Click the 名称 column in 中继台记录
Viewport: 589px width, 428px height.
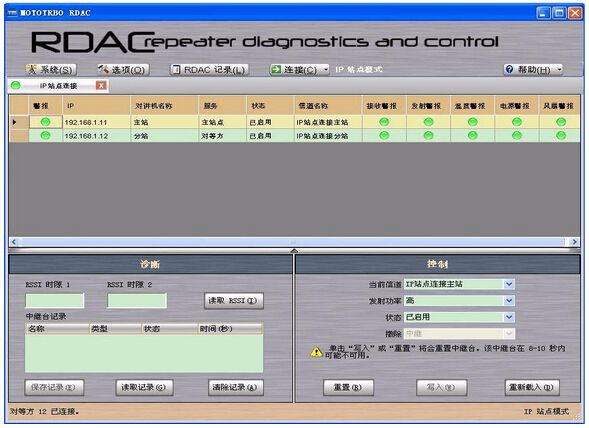tap(57, 328)
